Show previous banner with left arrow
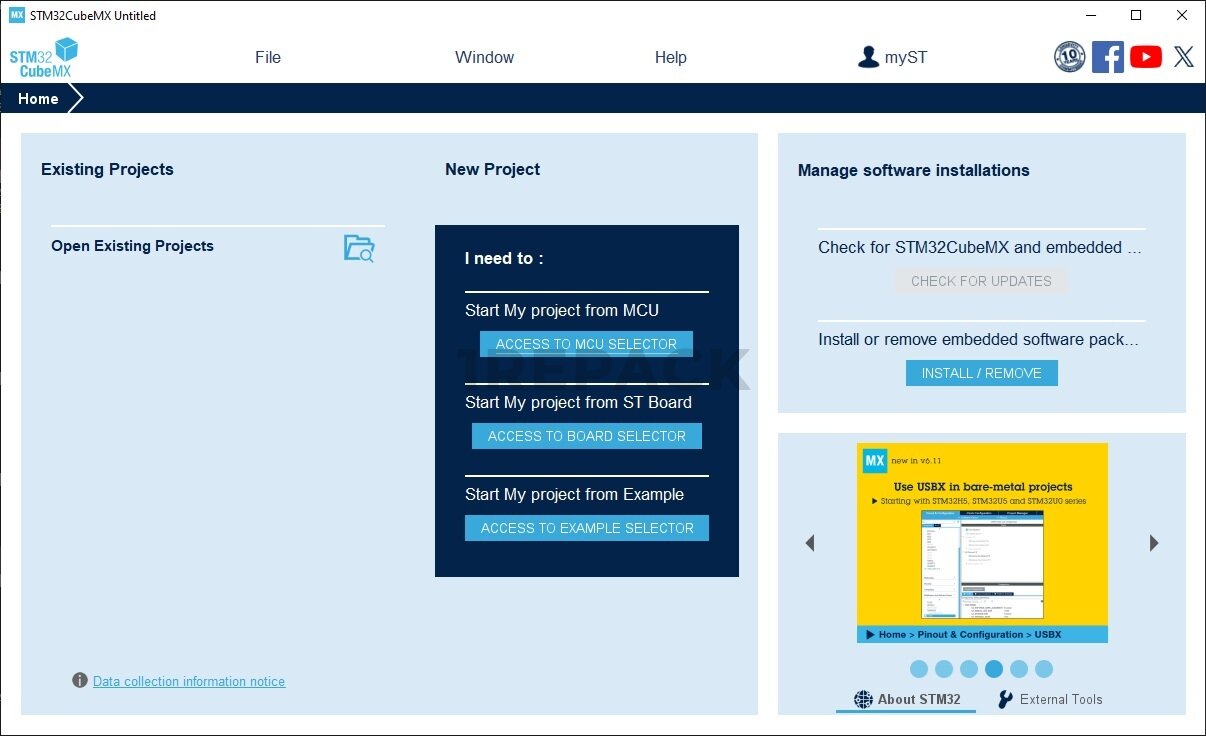 (x=810, y=543)
